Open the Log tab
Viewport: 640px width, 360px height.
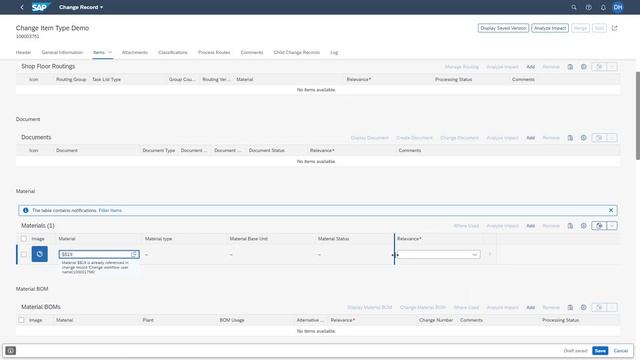tap(334, 52)
